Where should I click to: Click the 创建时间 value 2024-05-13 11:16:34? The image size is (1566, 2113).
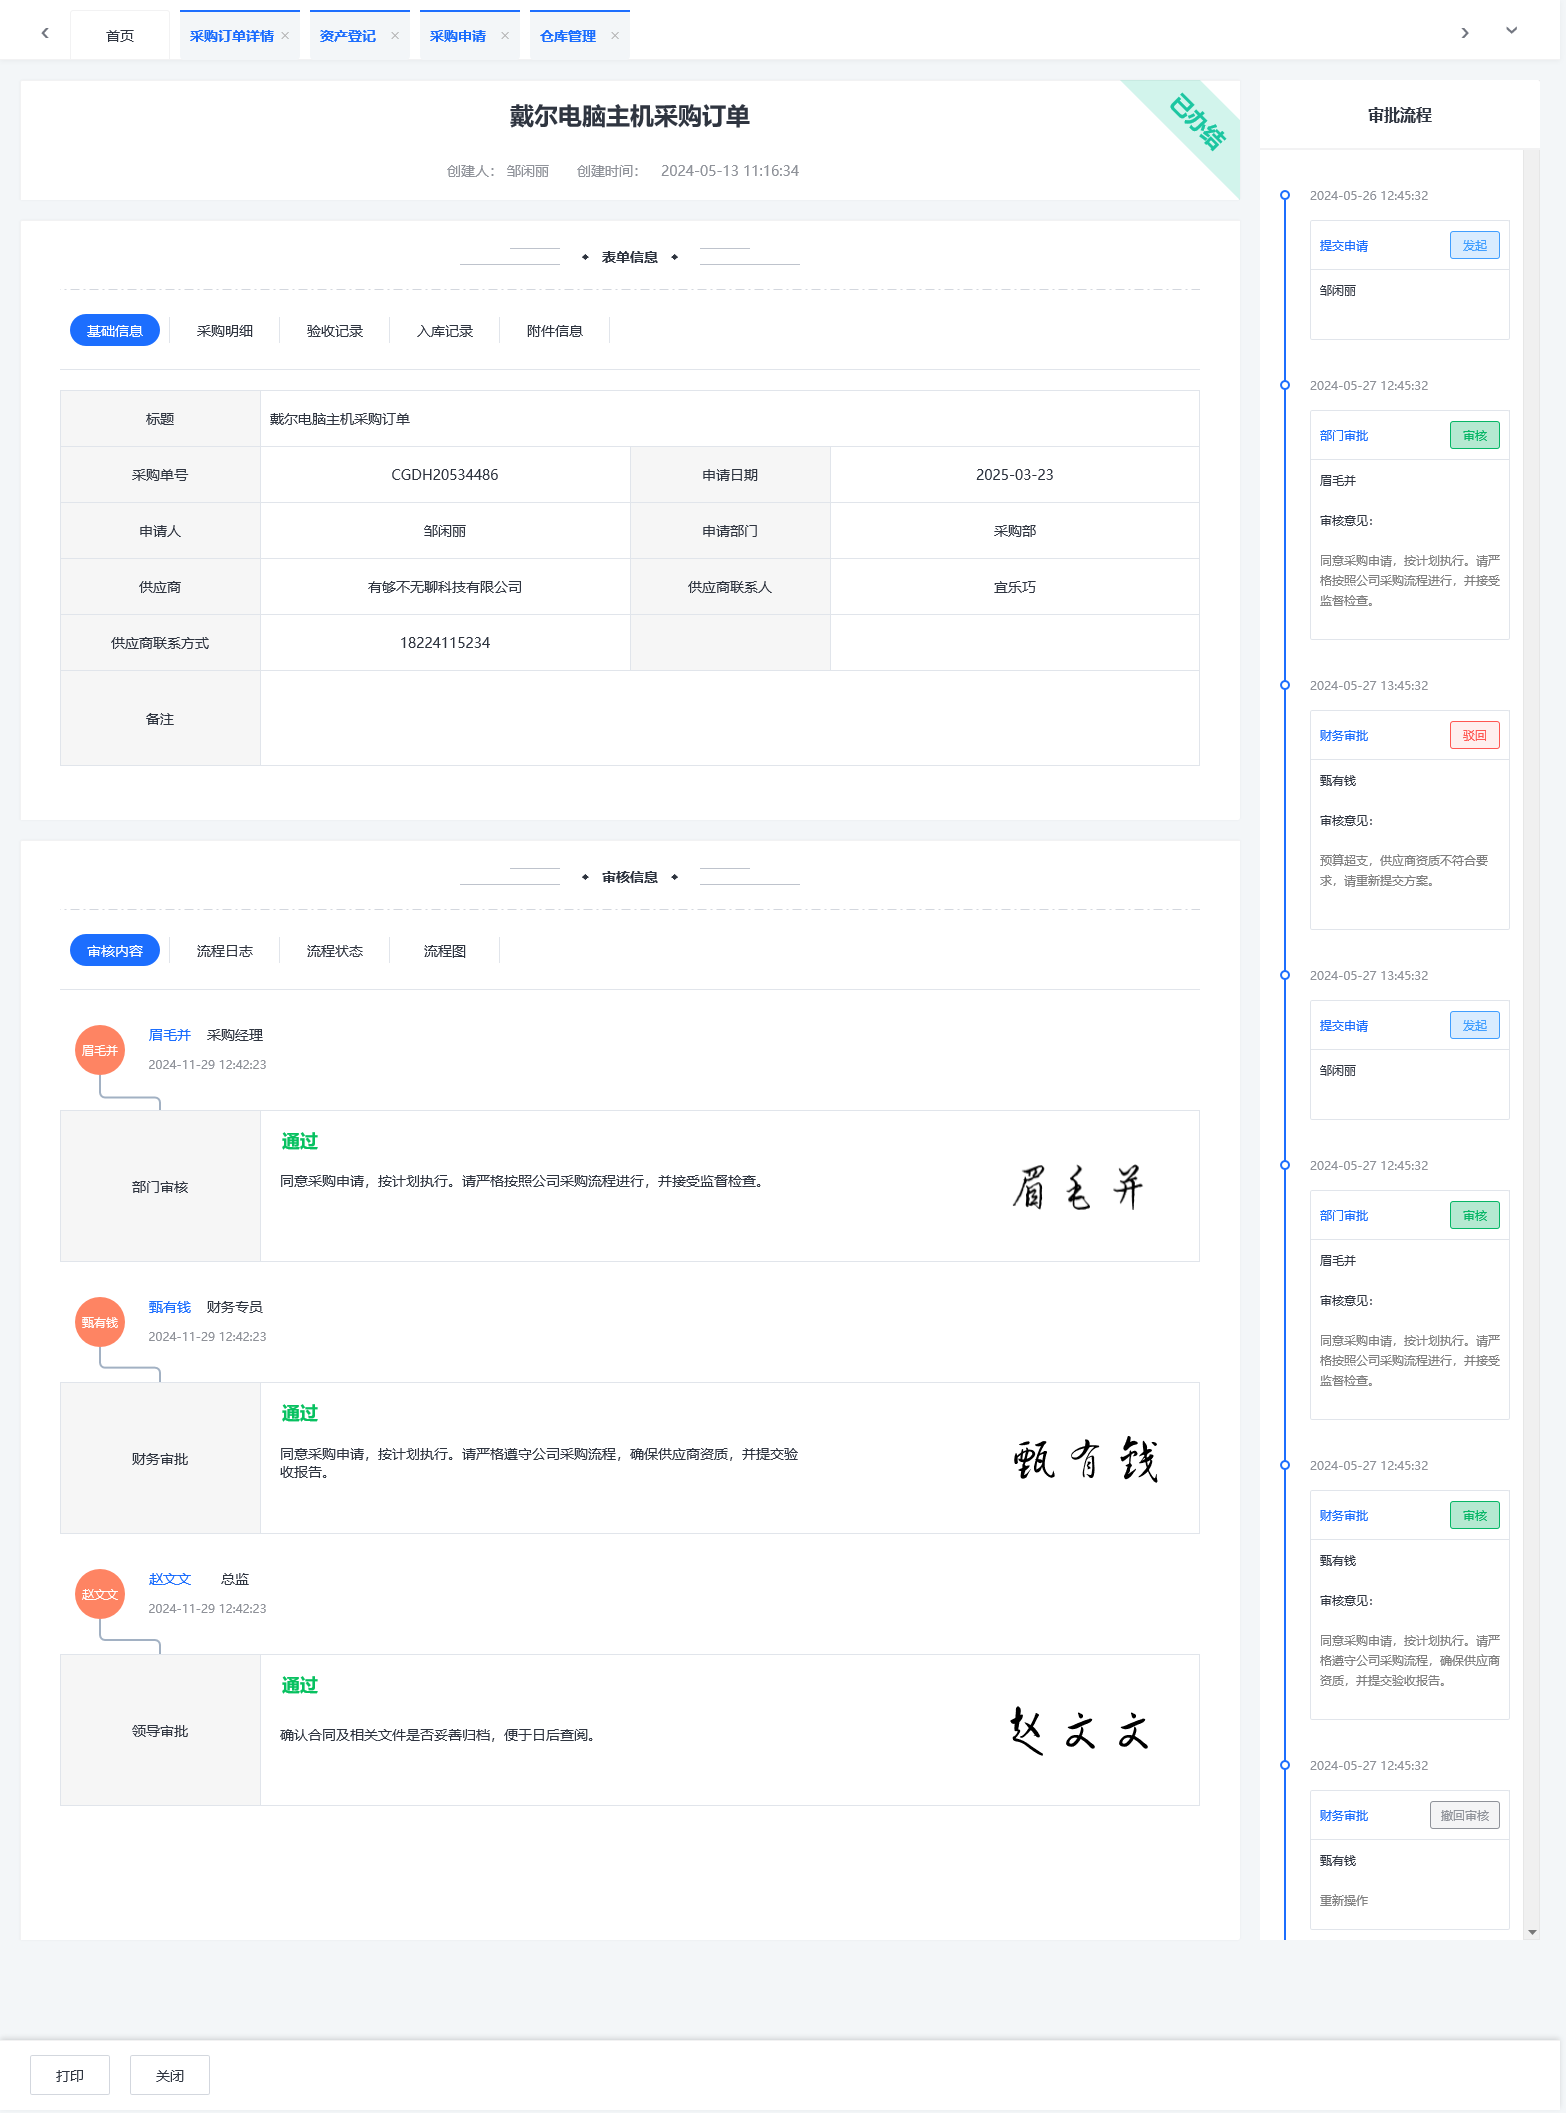pyautogui.click(x=730, y=171)
